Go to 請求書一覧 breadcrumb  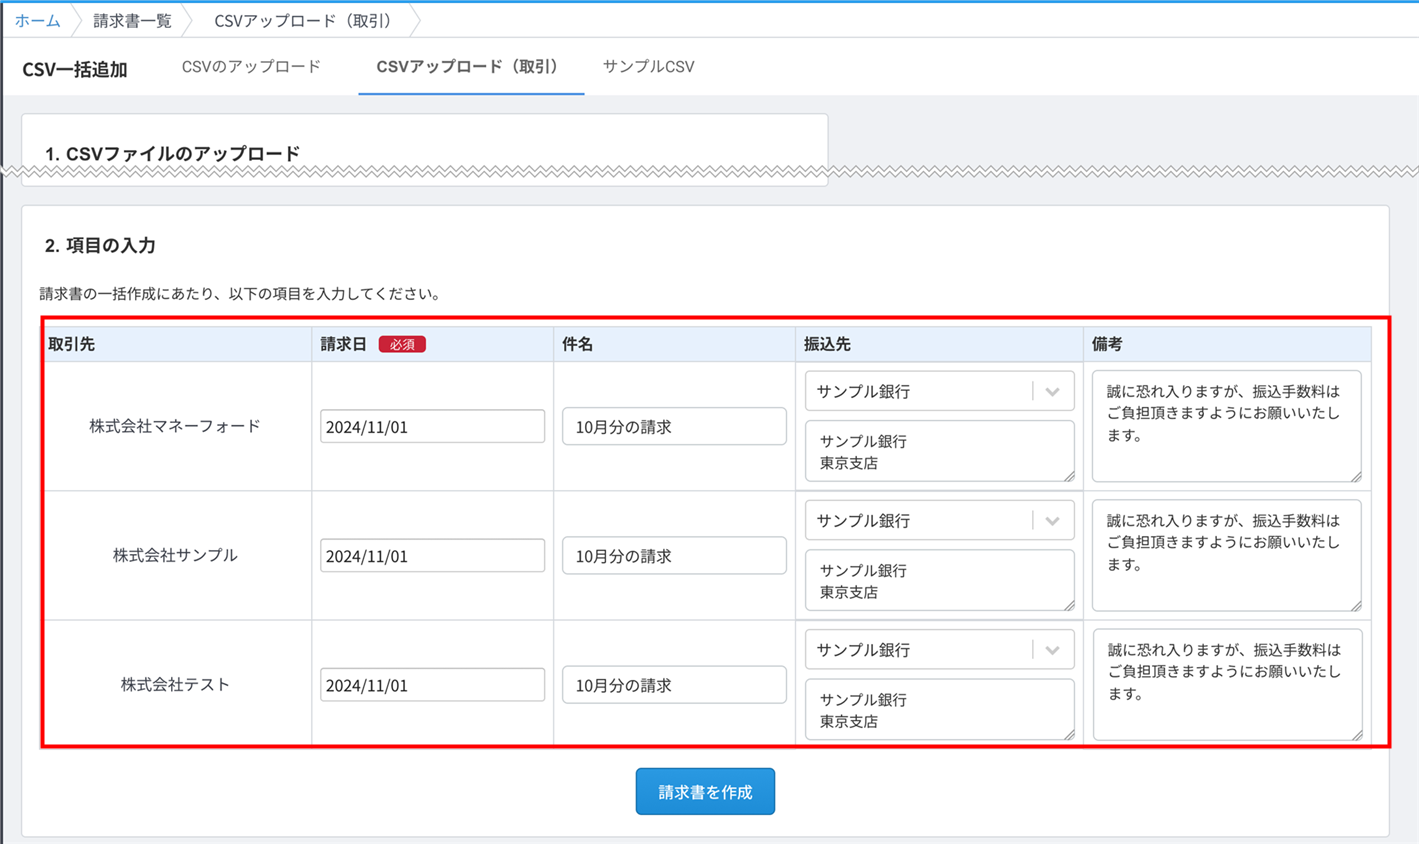pos(132,21)
